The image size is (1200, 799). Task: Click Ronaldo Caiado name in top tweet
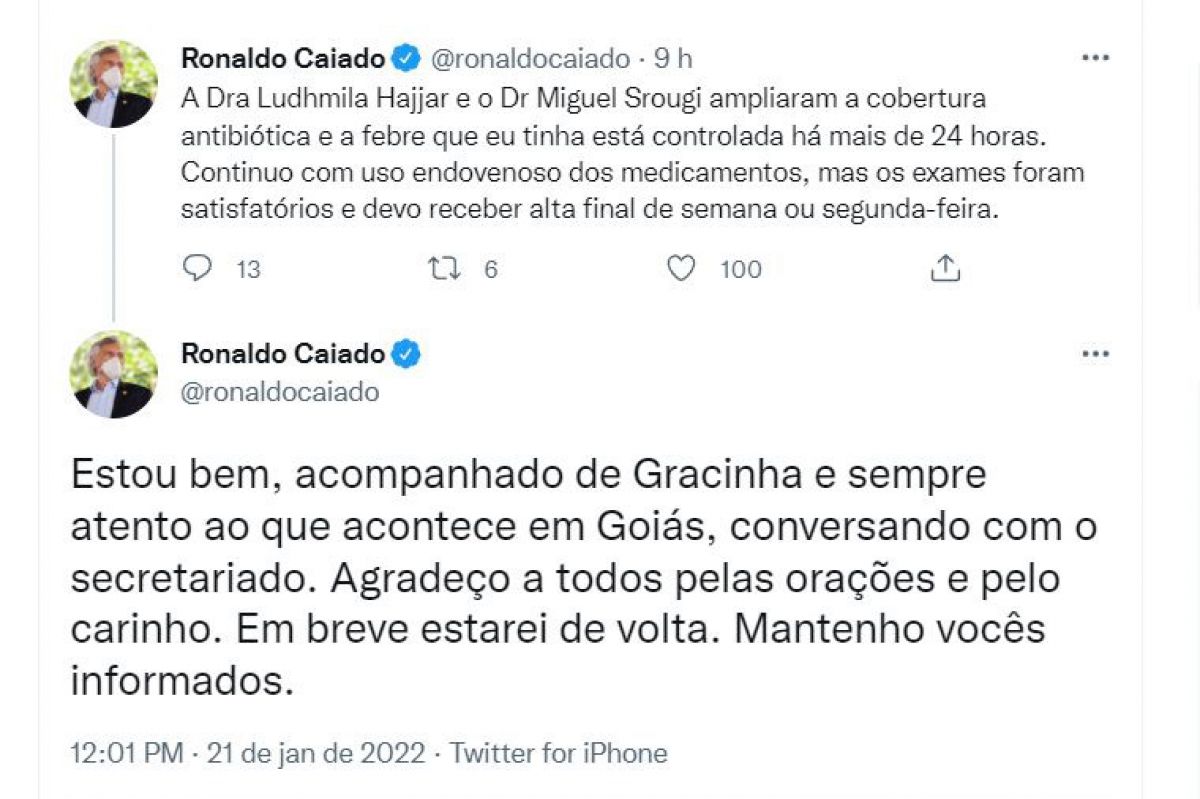tap(283, 59)
